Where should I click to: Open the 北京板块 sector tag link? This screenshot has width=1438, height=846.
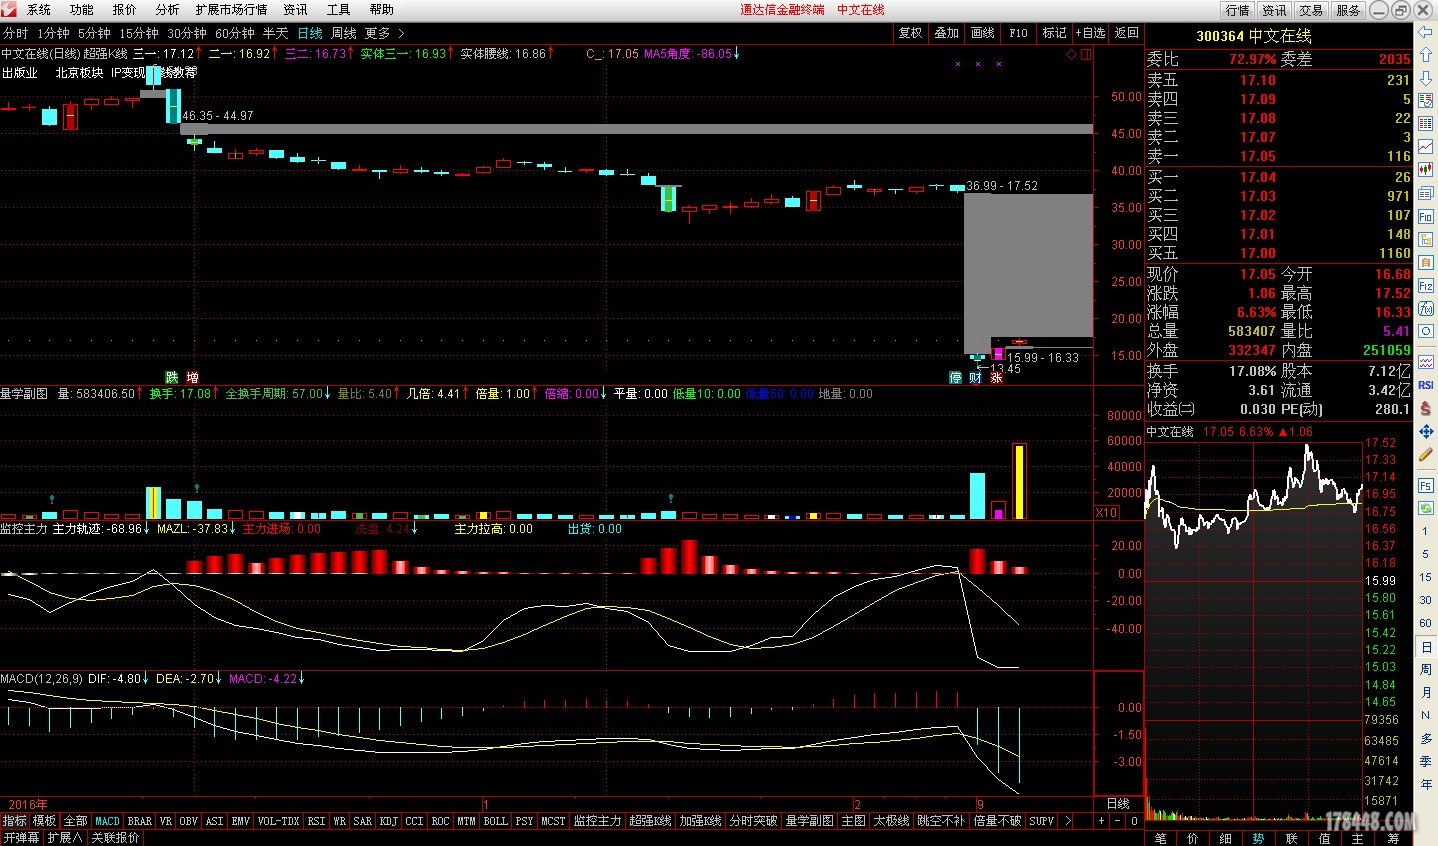[79, 73]
